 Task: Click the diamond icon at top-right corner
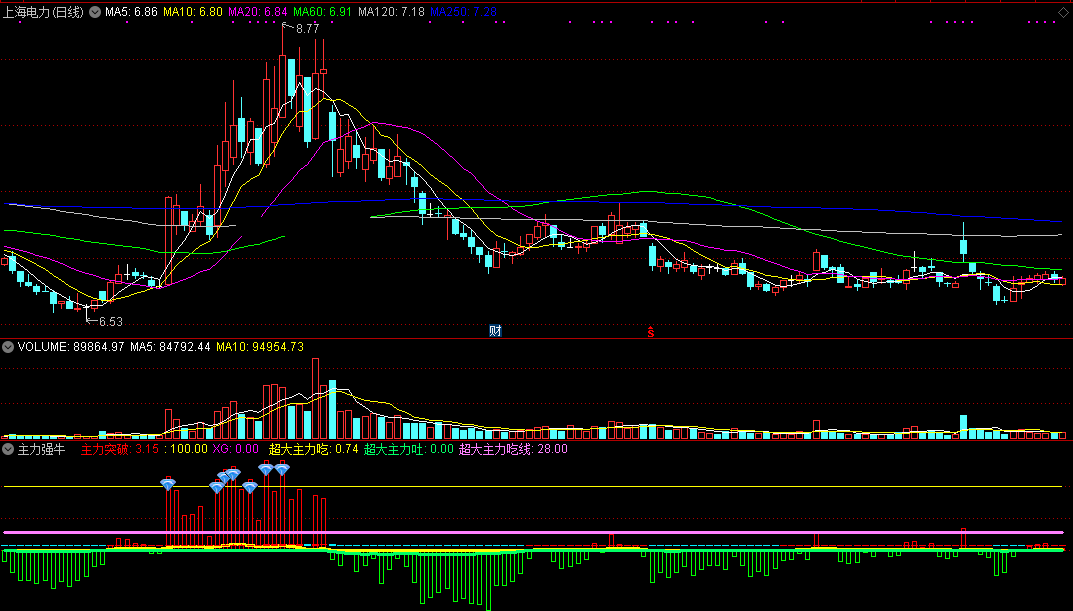pos(1063,12)
